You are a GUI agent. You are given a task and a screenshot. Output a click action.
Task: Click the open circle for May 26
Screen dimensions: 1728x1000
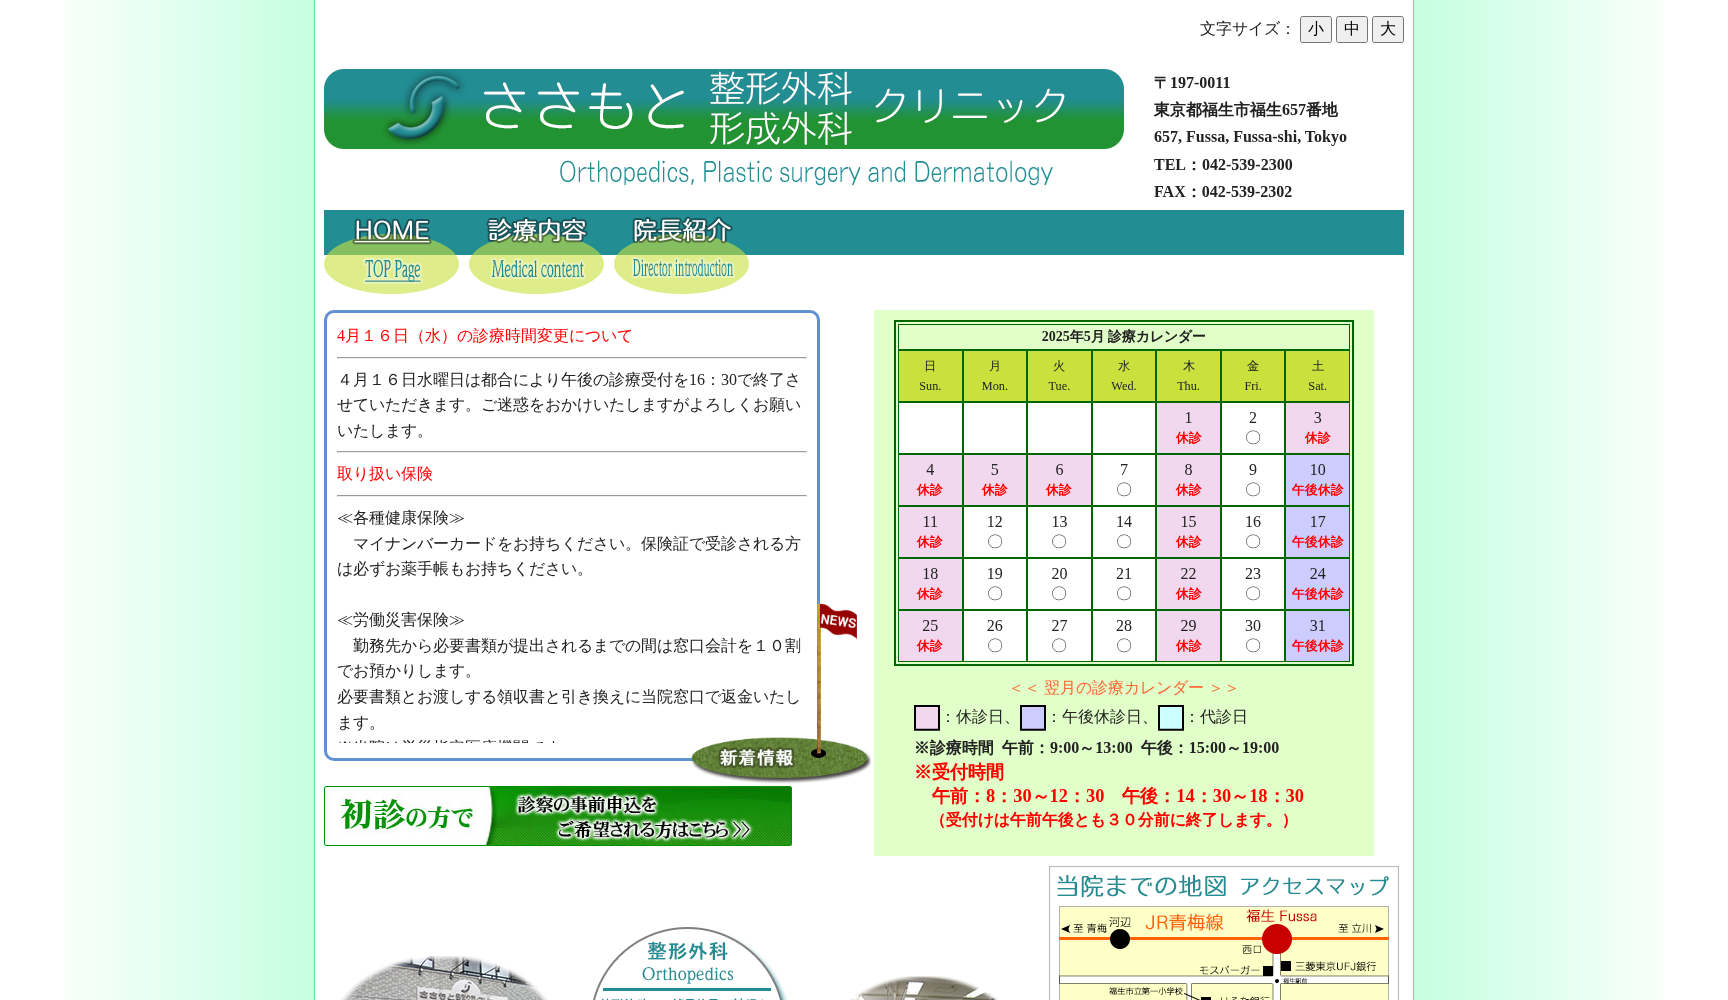click(995, 646)
